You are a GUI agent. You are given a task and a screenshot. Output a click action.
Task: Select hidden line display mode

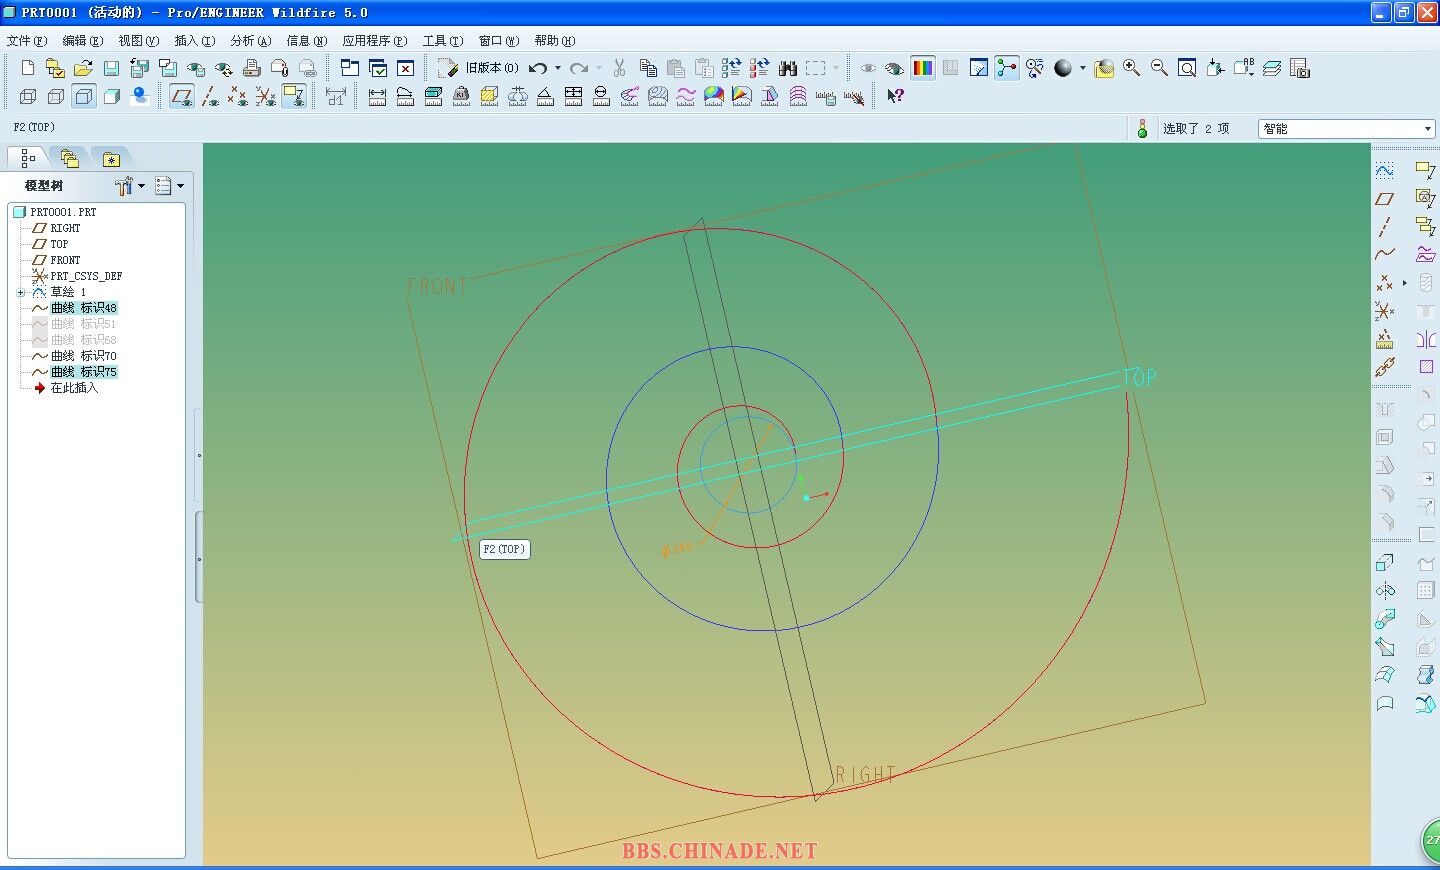pyautogui.click(x=56, y=96)
